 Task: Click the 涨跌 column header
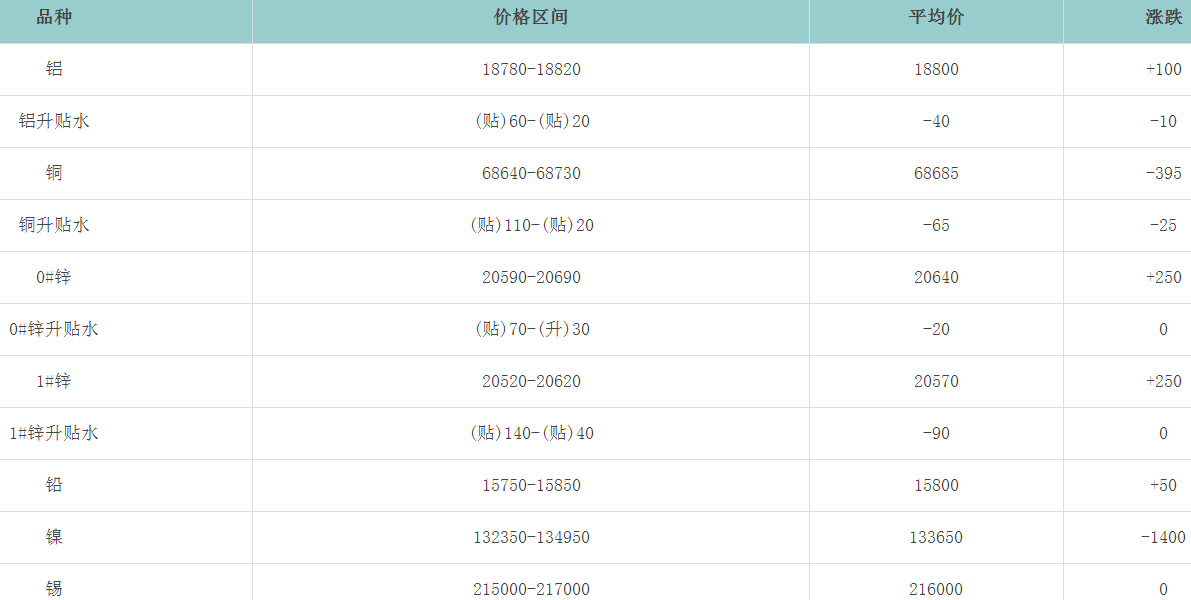[1163, 18]
